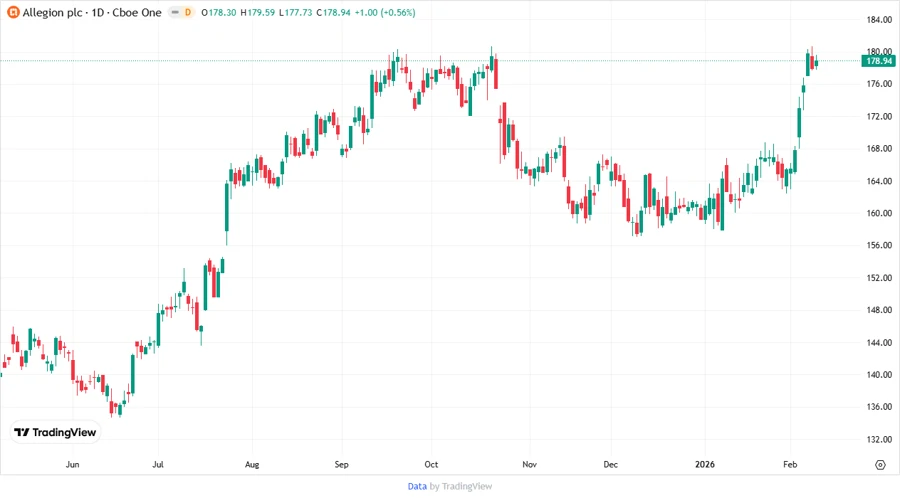The image size is (900, 498).
Task: Click the 164.00 price axis label
Action: [x=879, y=181]
